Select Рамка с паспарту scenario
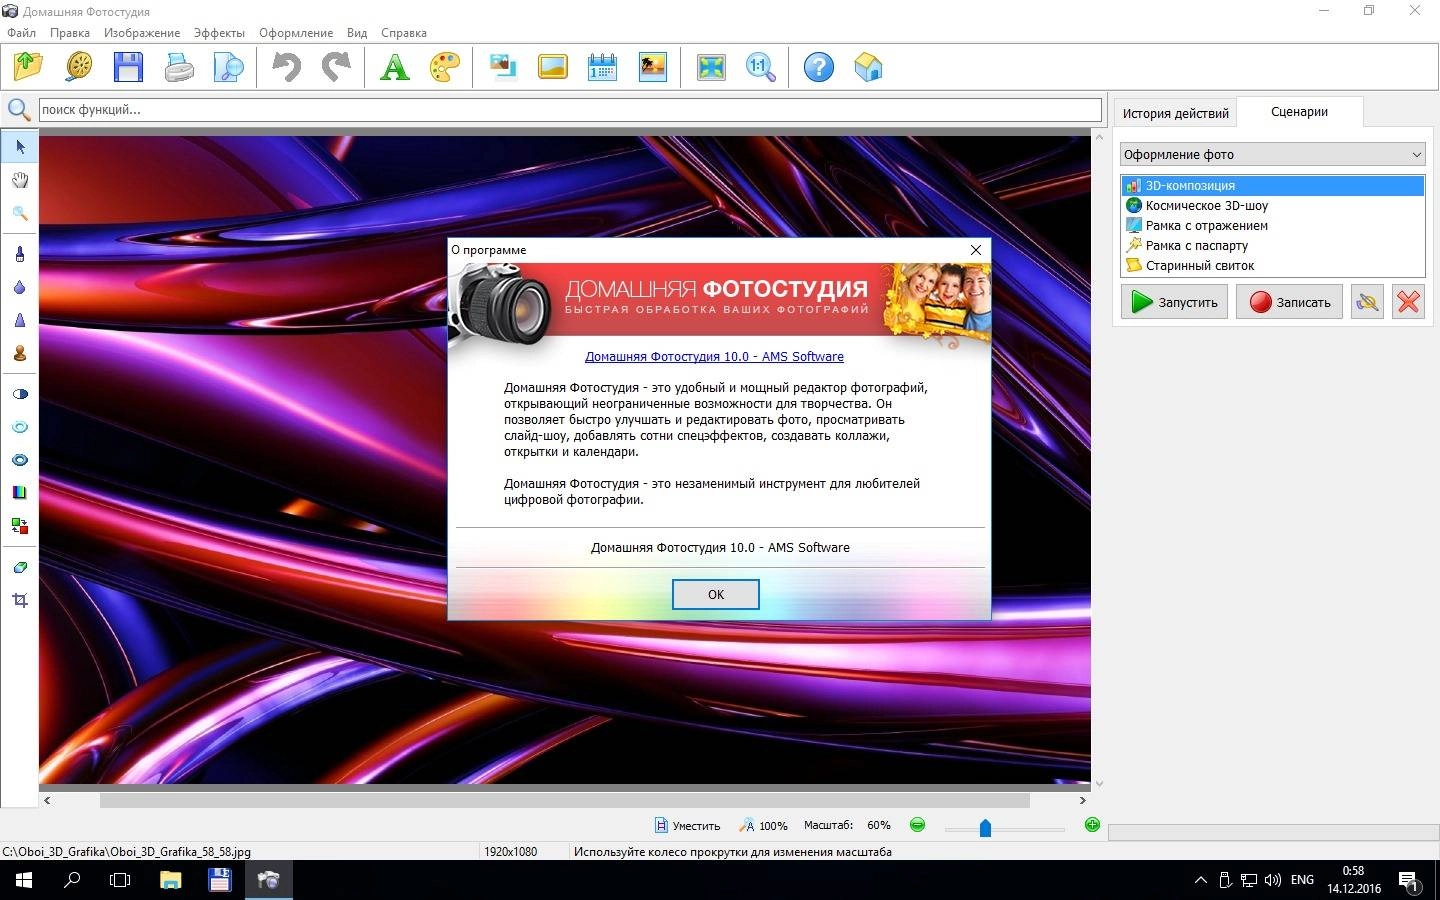Viewport: 1440px width, 900px height. click(1272, 245)
